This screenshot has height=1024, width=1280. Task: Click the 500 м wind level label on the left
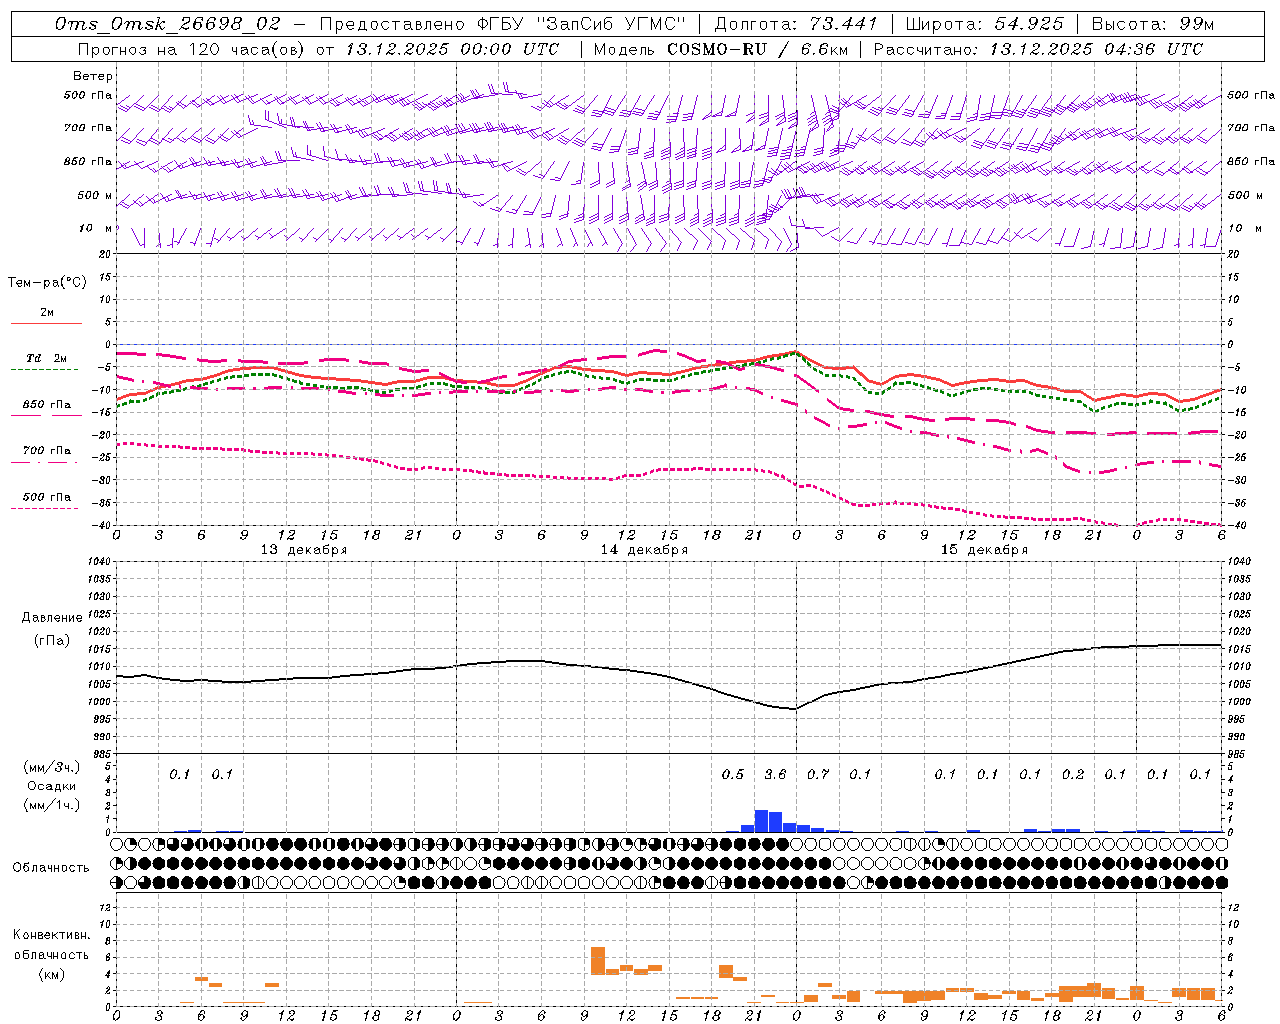pos(95,196)
